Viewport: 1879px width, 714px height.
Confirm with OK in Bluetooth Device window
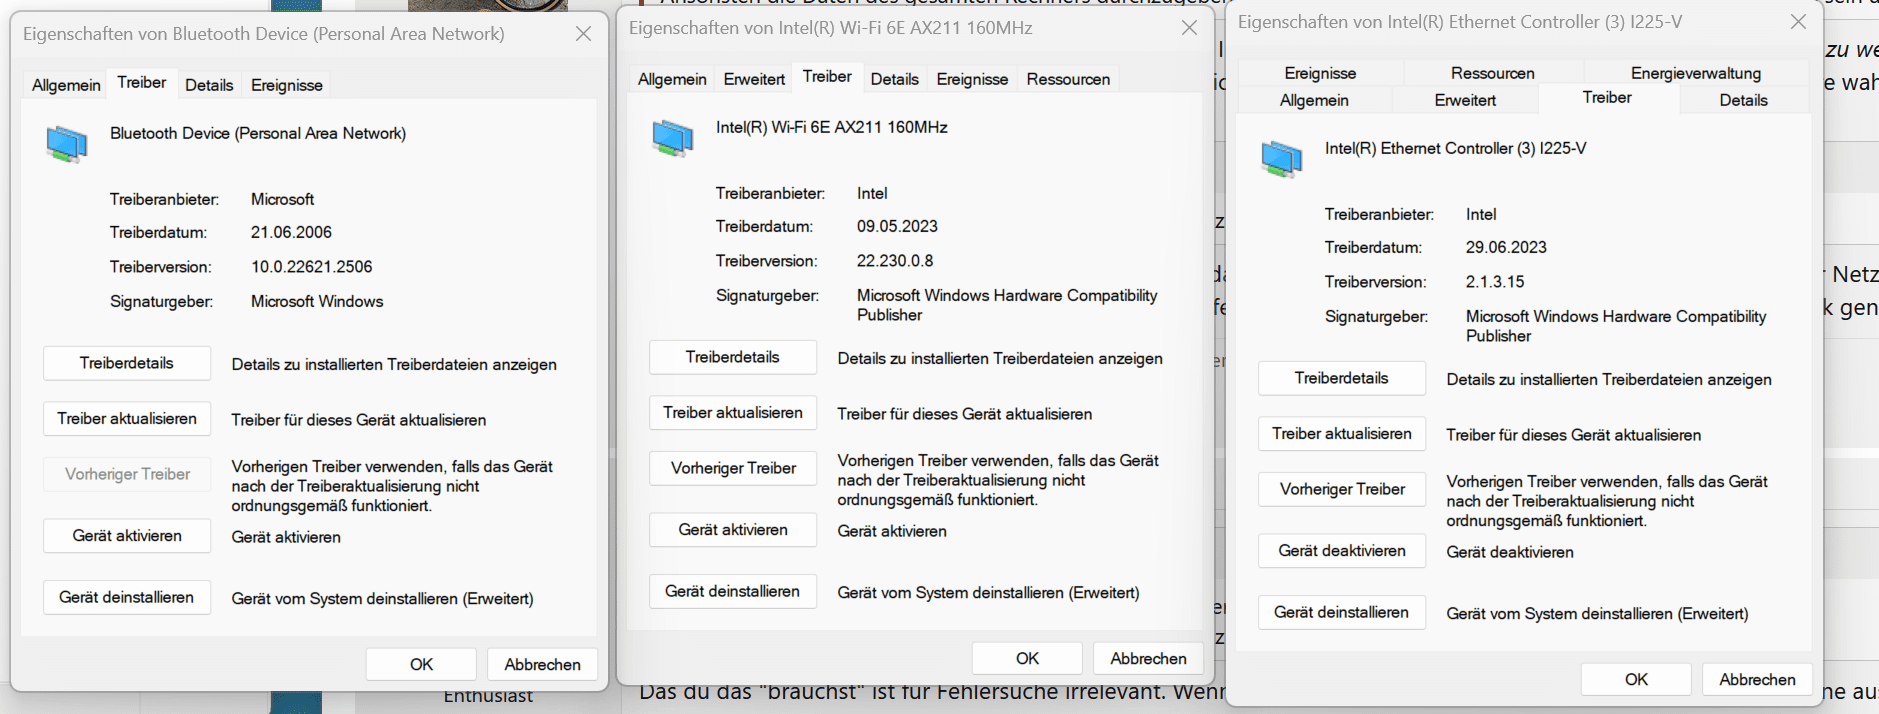pos(421,665)
